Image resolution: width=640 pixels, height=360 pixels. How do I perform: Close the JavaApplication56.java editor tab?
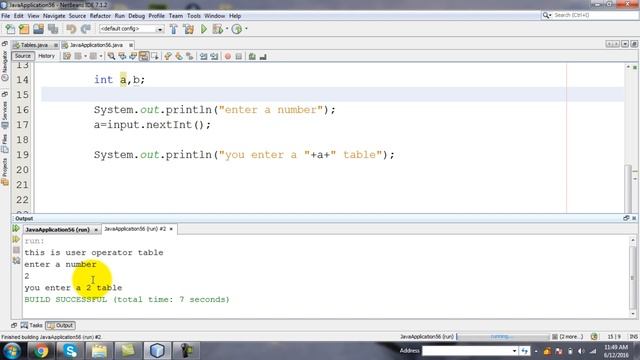click(x=131, y=45)
